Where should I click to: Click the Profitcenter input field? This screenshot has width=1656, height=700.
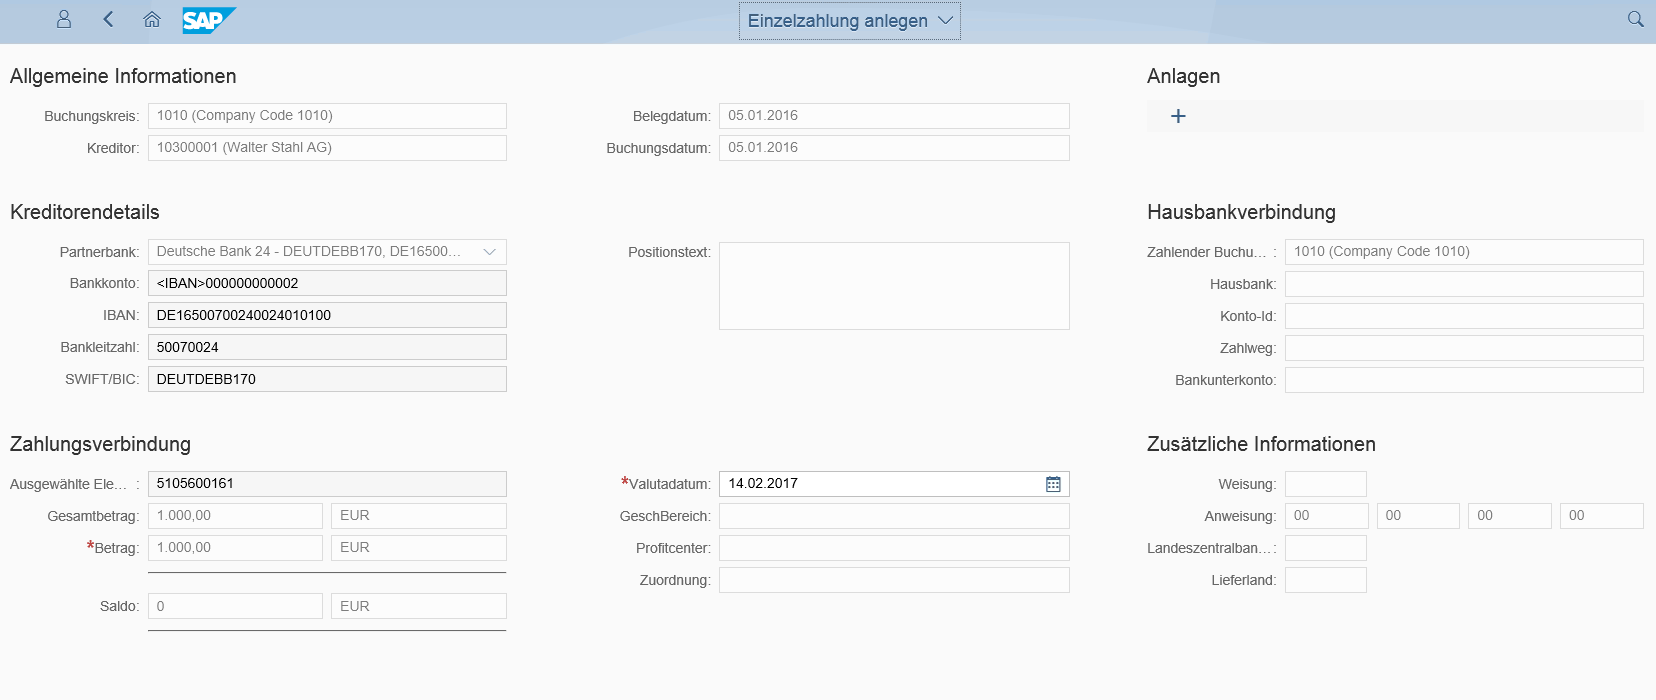(893, 548)
